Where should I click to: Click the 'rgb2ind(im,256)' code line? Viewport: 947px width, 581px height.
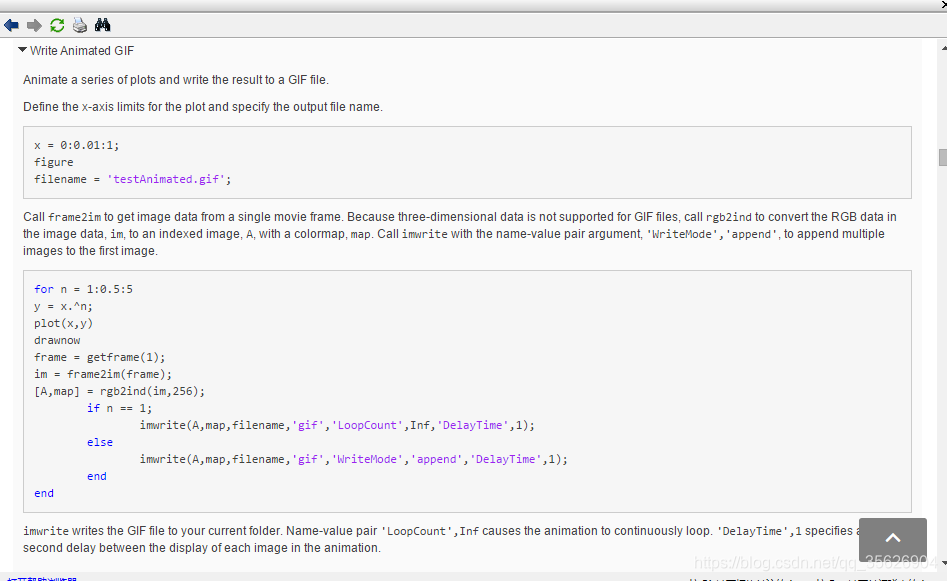pos(120,391)
